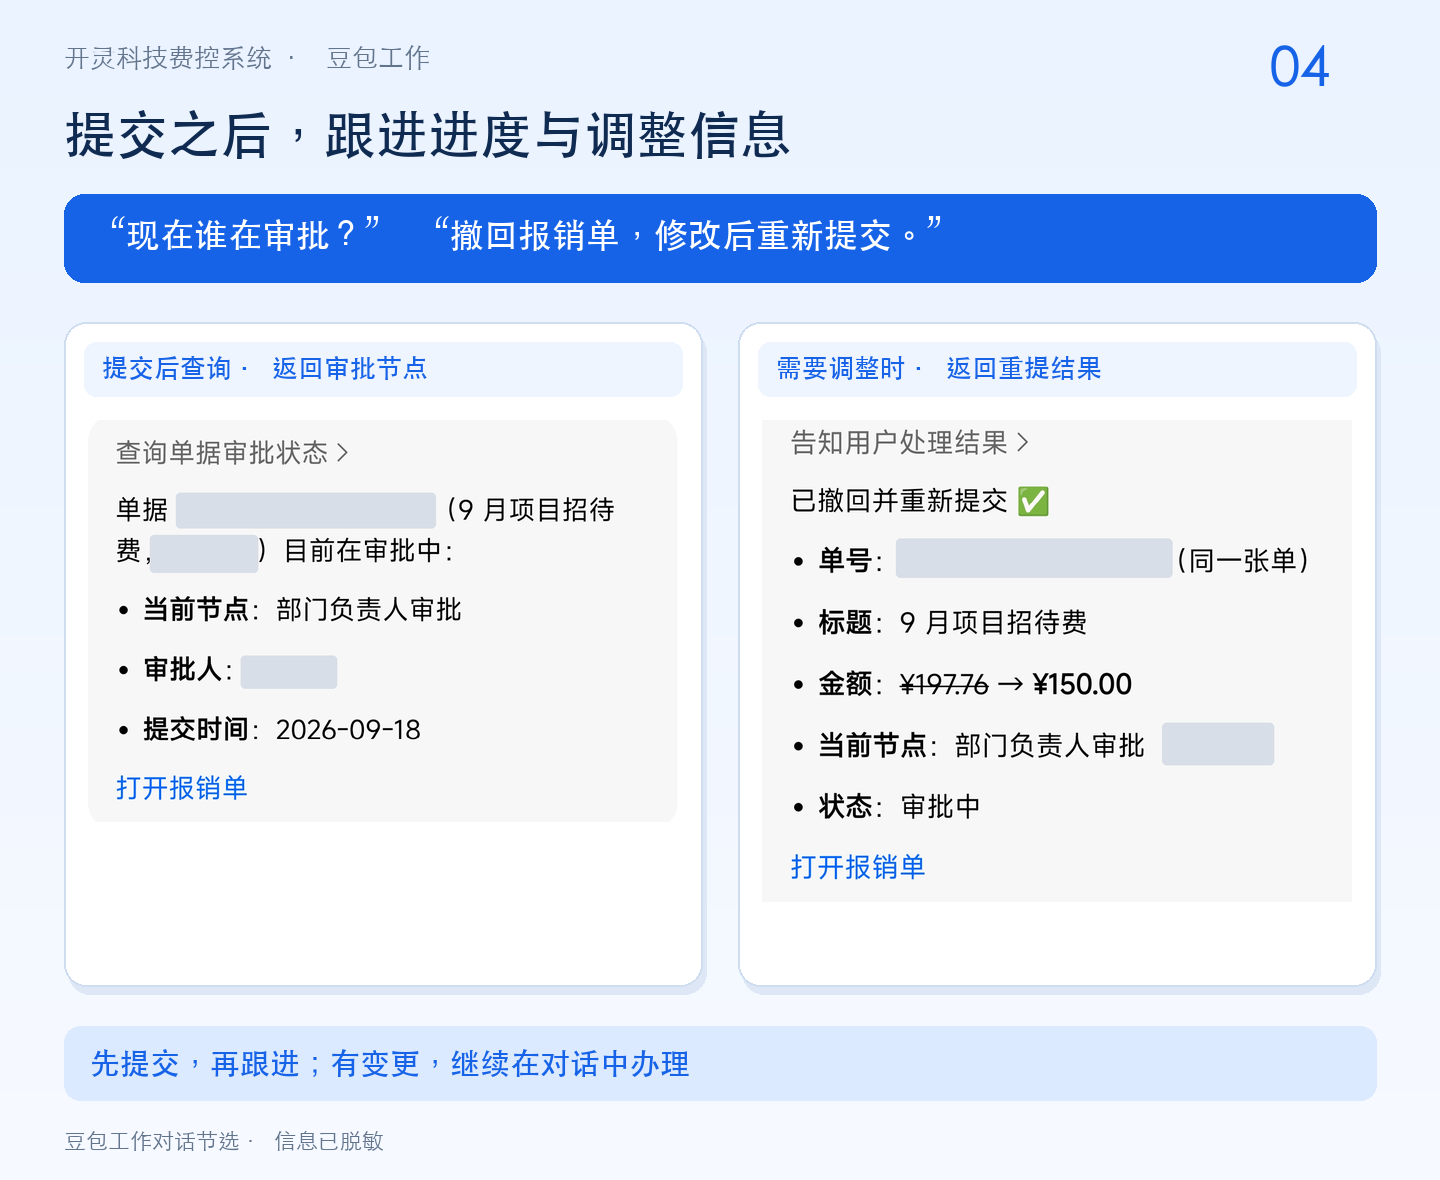Expand 查询单据审批状态 chevron

coord(343,453)
